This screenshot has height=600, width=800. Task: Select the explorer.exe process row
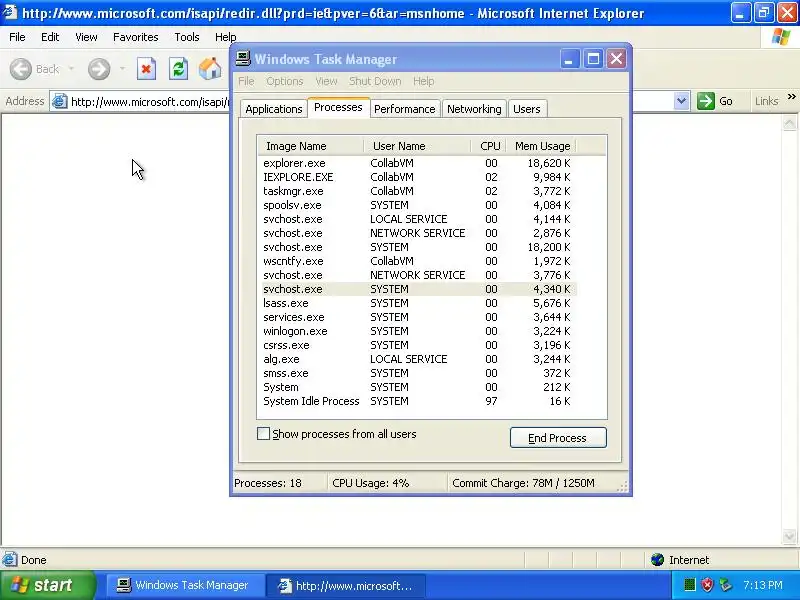(418, 163)
